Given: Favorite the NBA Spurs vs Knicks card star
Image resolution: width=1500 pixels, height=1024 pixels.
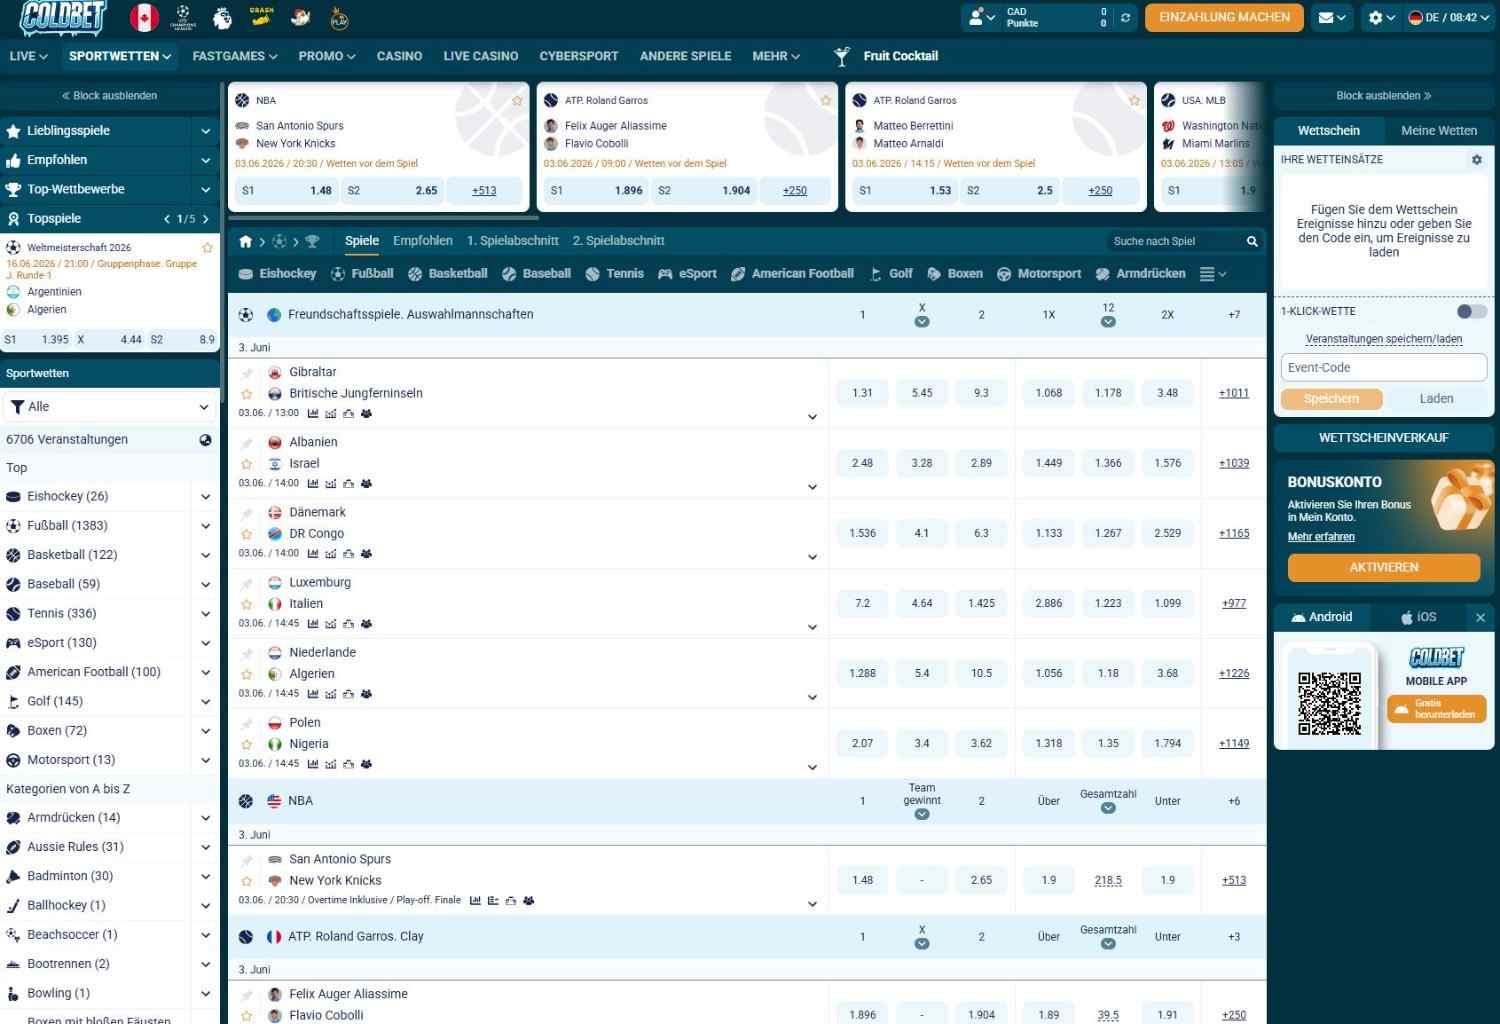Looking at the screenshot, I should pyautogui.click(x=517, y=100).
